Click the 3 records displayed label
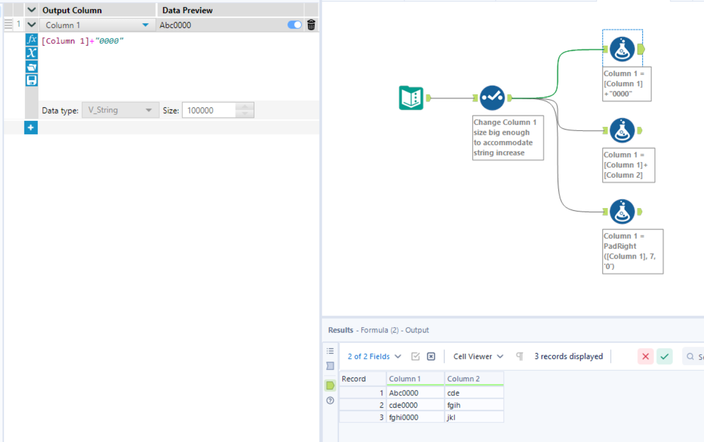Screen dimensions: 704x442 click(x=568, y=356)
